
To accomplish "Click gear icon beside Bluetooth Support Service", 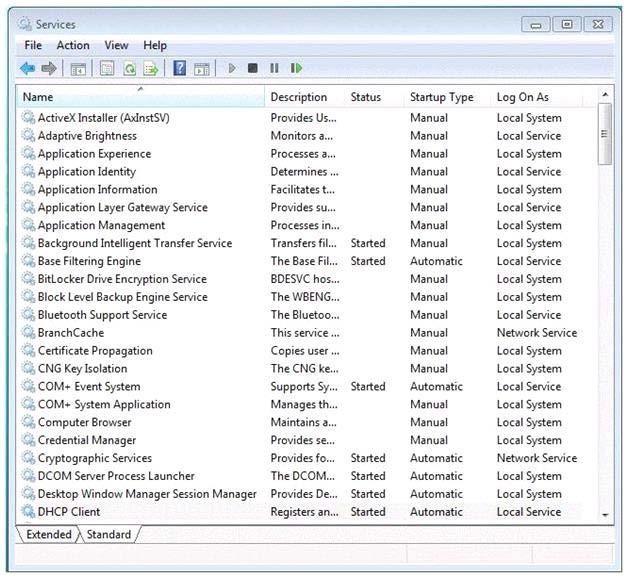I will pos(28,314).
